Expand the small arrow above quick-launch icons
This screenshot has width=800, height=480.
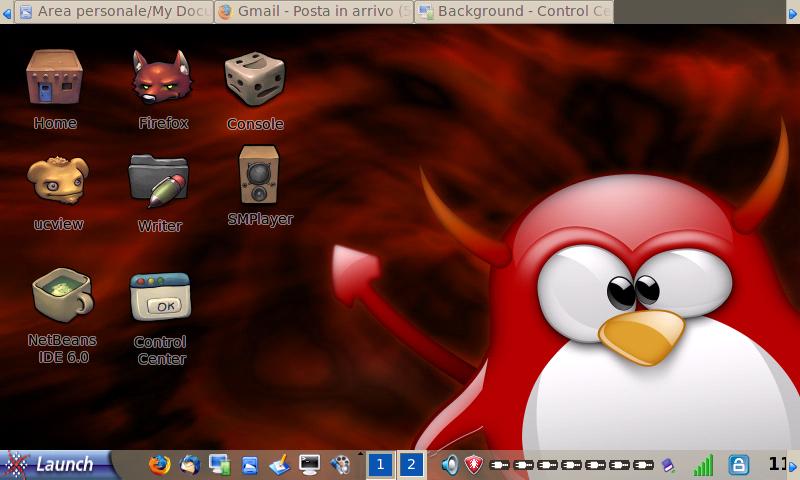(361, 453)
